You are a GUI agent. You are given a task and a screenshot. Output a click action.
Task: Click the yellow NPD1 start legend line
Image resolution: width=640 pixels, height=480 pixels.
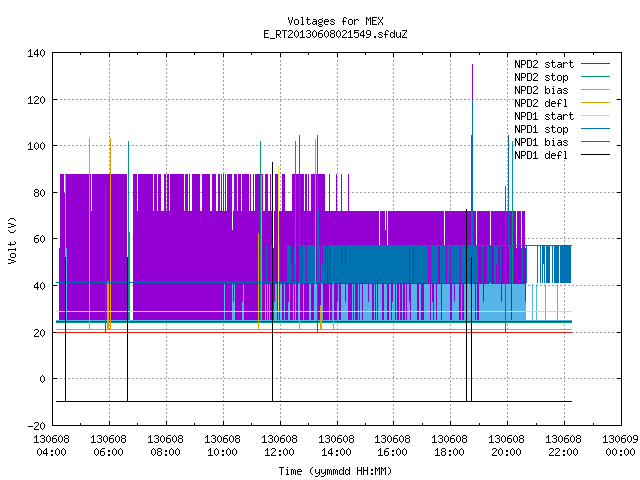pos(595,116)
